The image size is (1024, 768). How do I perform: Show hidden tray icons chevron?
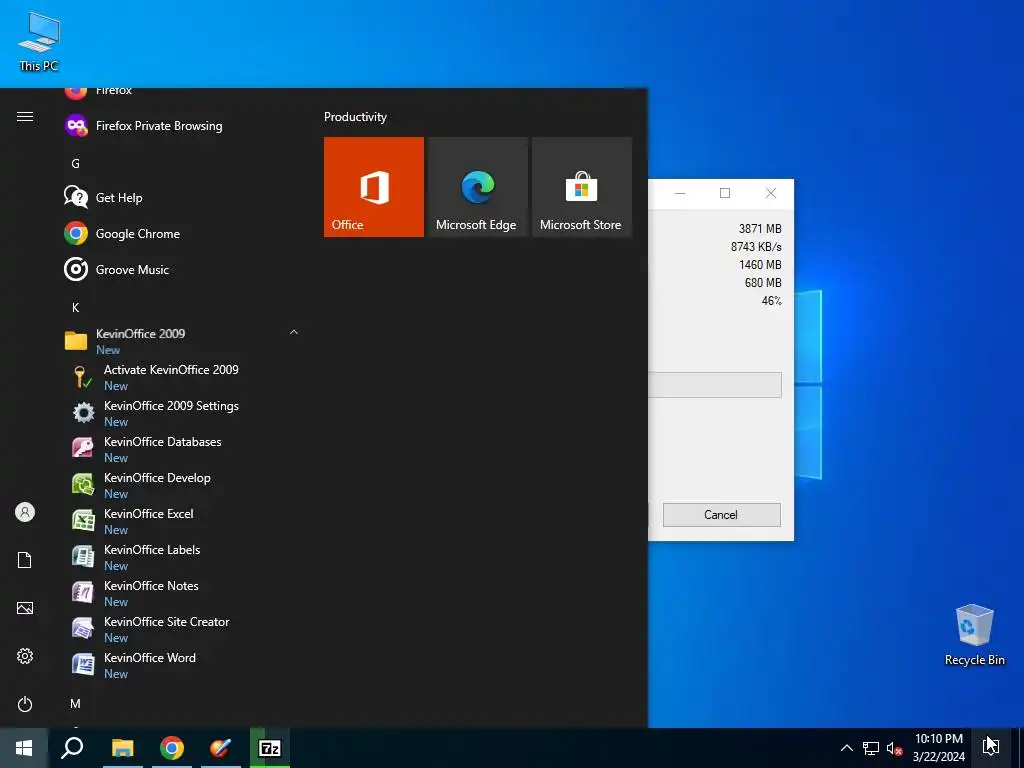point(846,748)
